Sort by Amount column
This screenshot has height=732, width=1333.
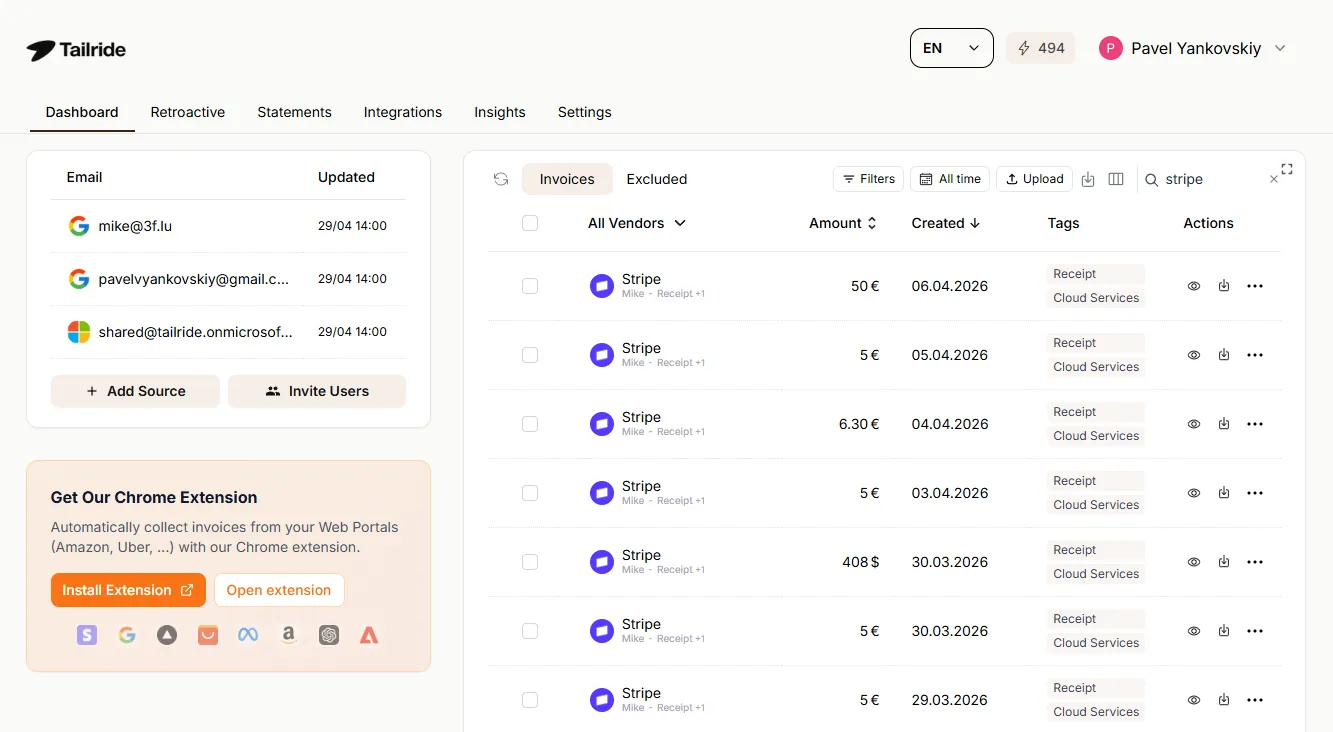843,223
